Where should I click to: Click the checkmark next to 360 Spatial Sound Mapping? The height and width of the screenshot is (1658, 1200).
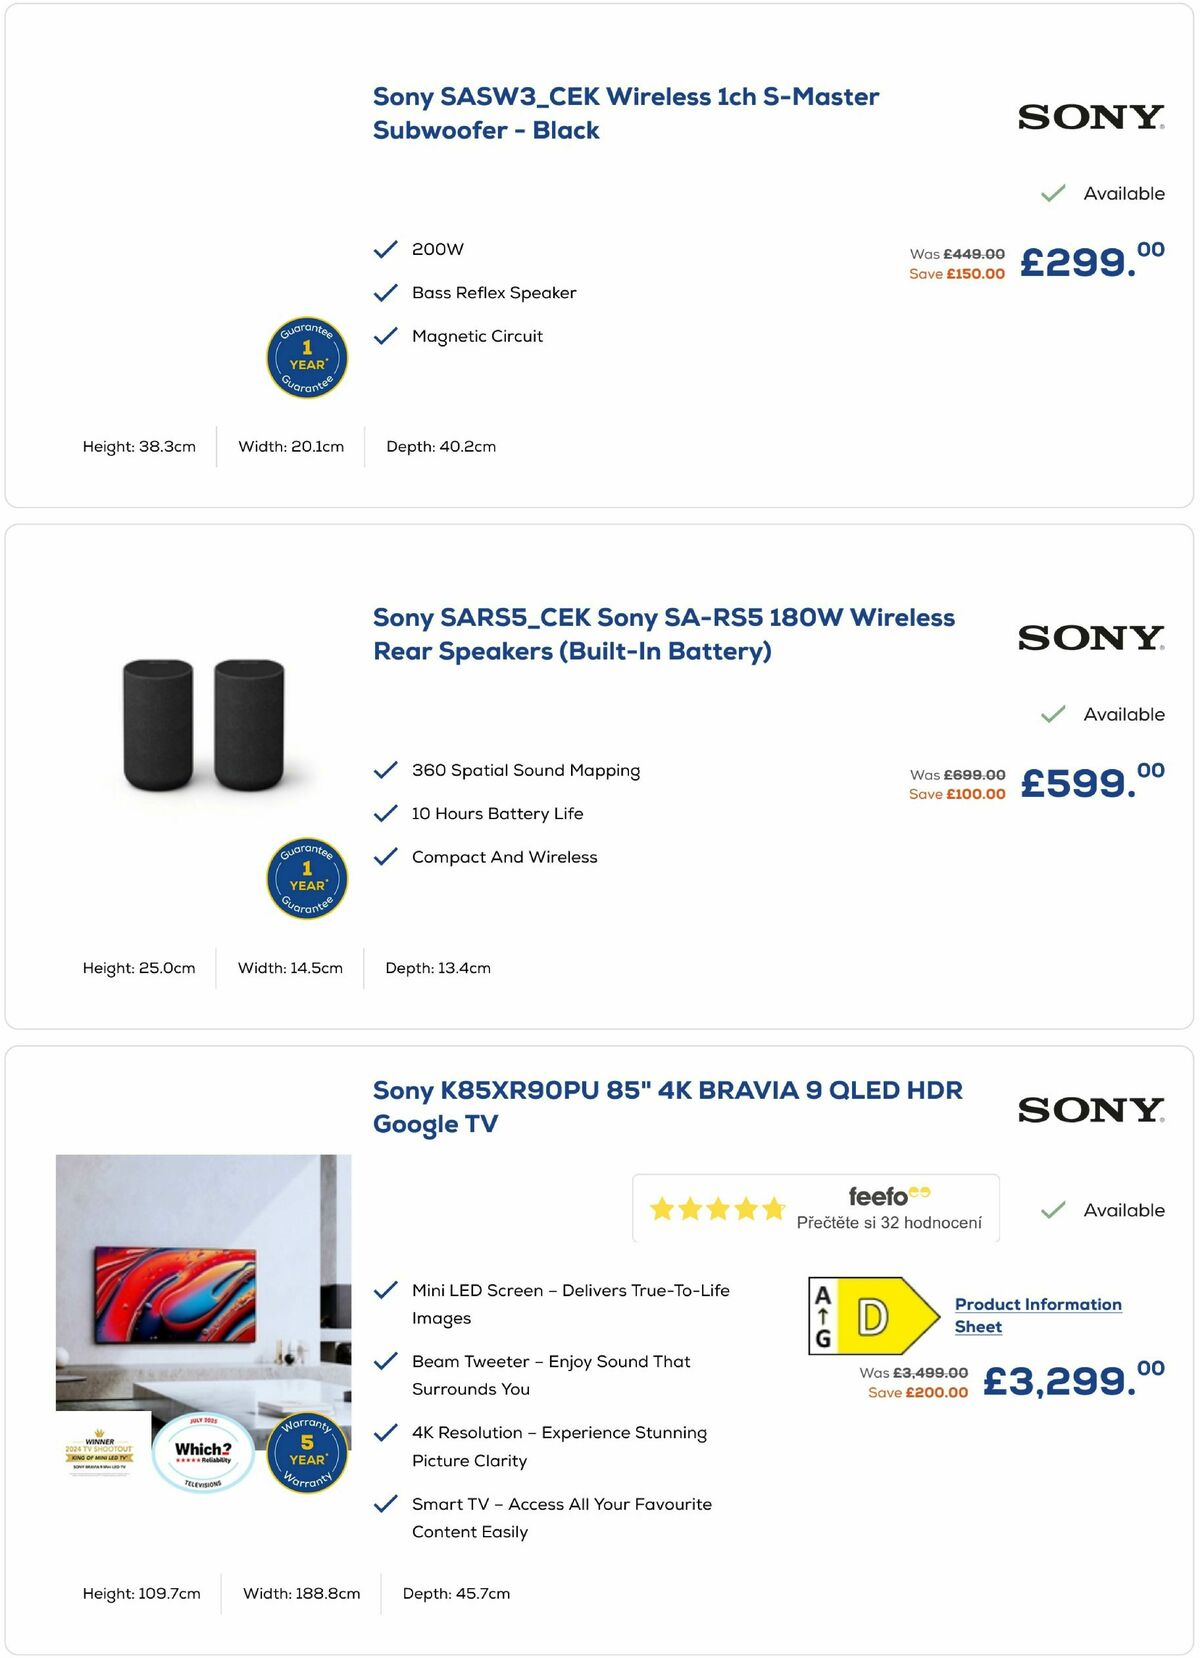[384, 770]
